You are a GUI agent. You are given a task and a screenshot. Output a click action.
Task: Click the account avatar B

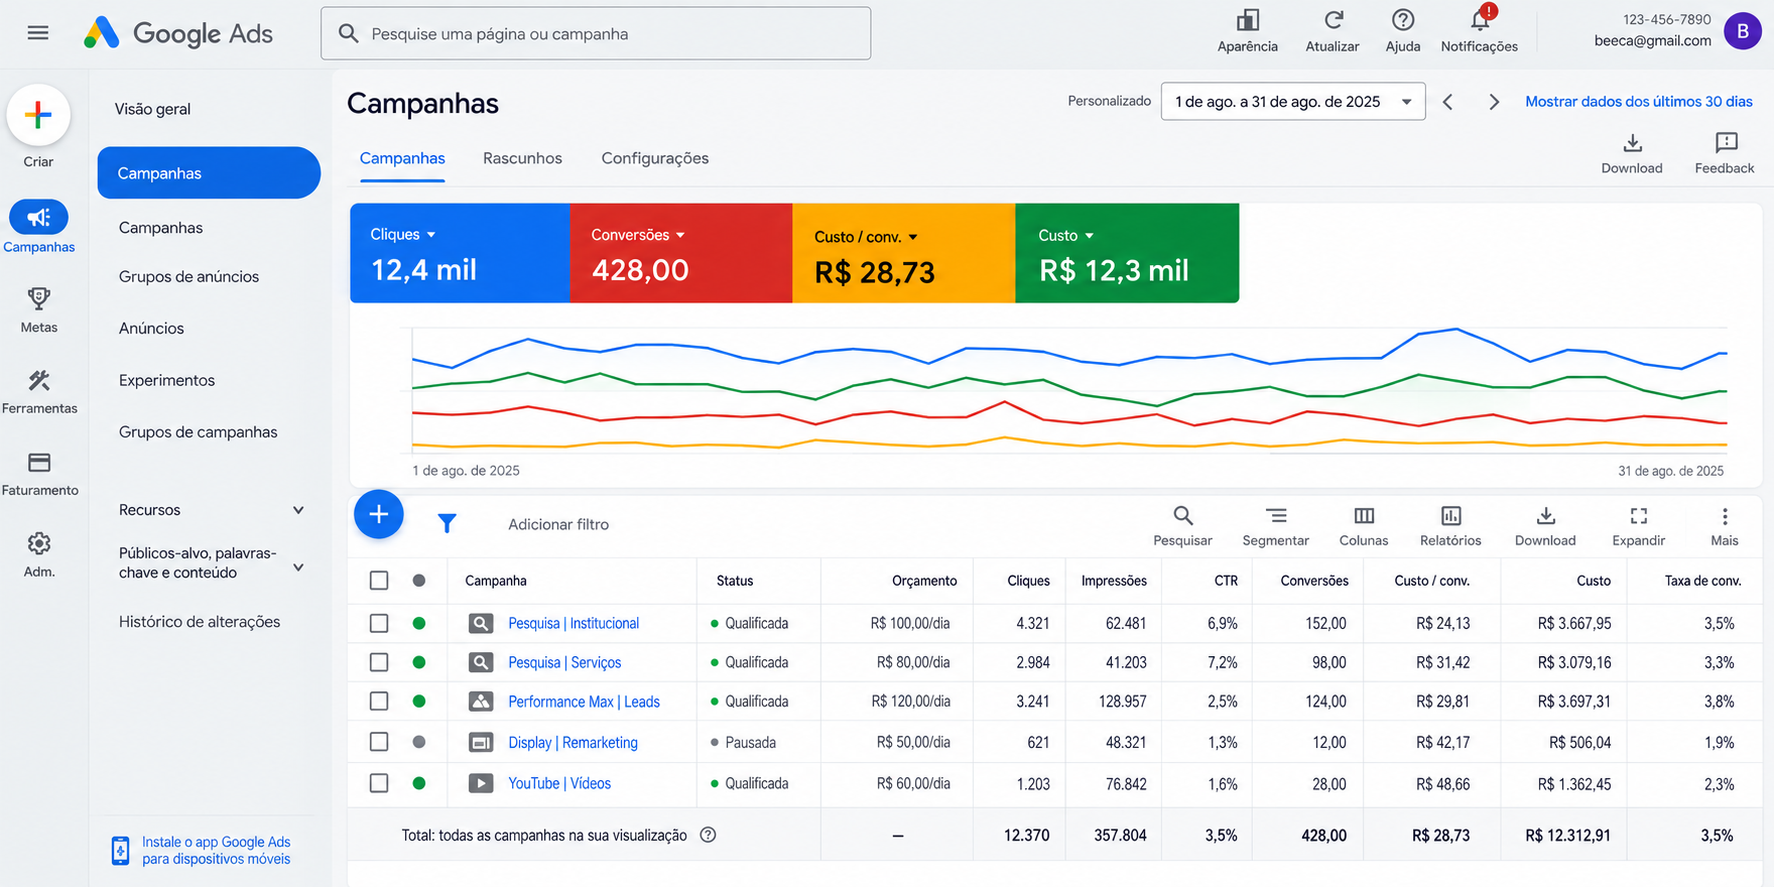point(1743,31)
